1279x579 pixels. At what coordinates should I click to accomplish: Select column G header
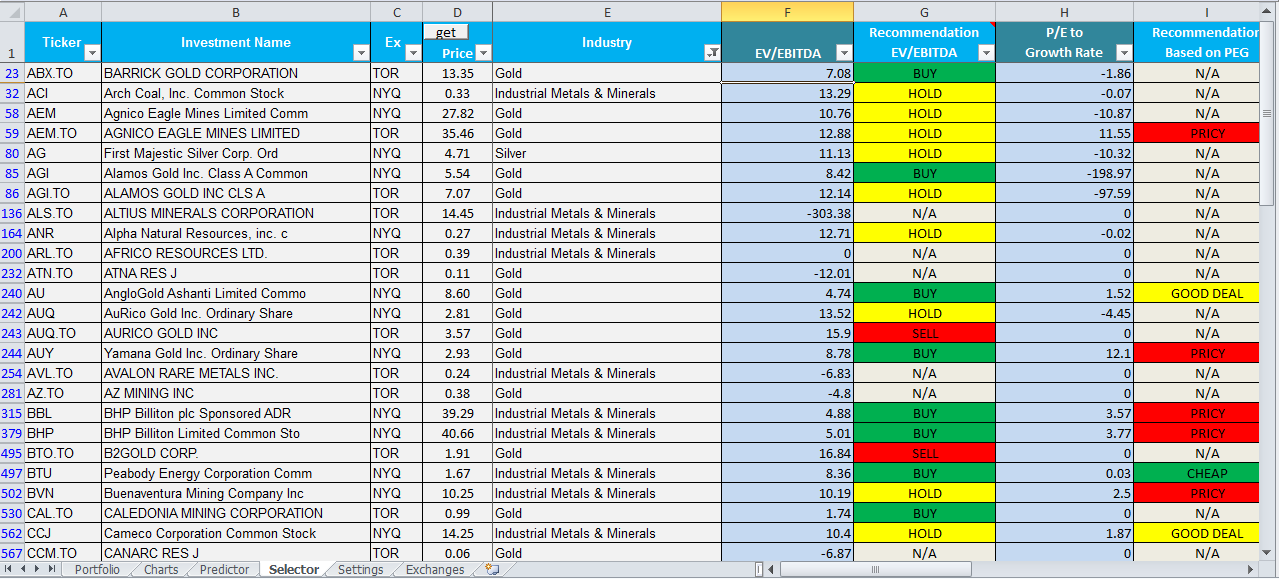tap(924, 12)
